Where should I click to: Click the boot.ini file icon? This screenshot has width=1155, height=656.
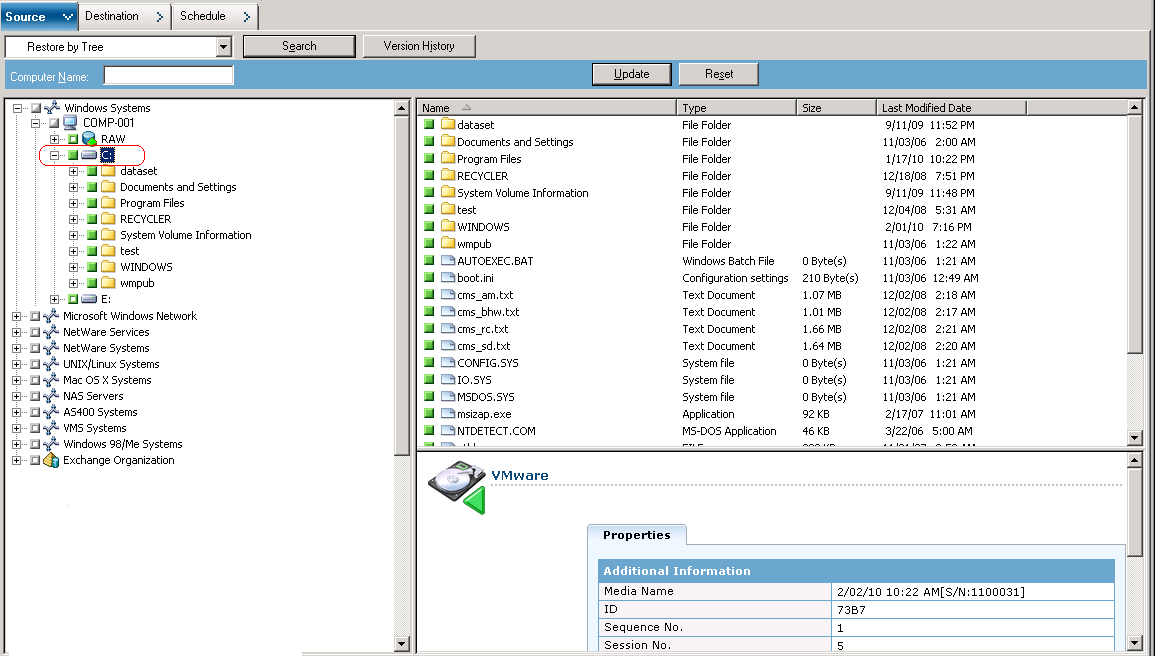[448, 278]
